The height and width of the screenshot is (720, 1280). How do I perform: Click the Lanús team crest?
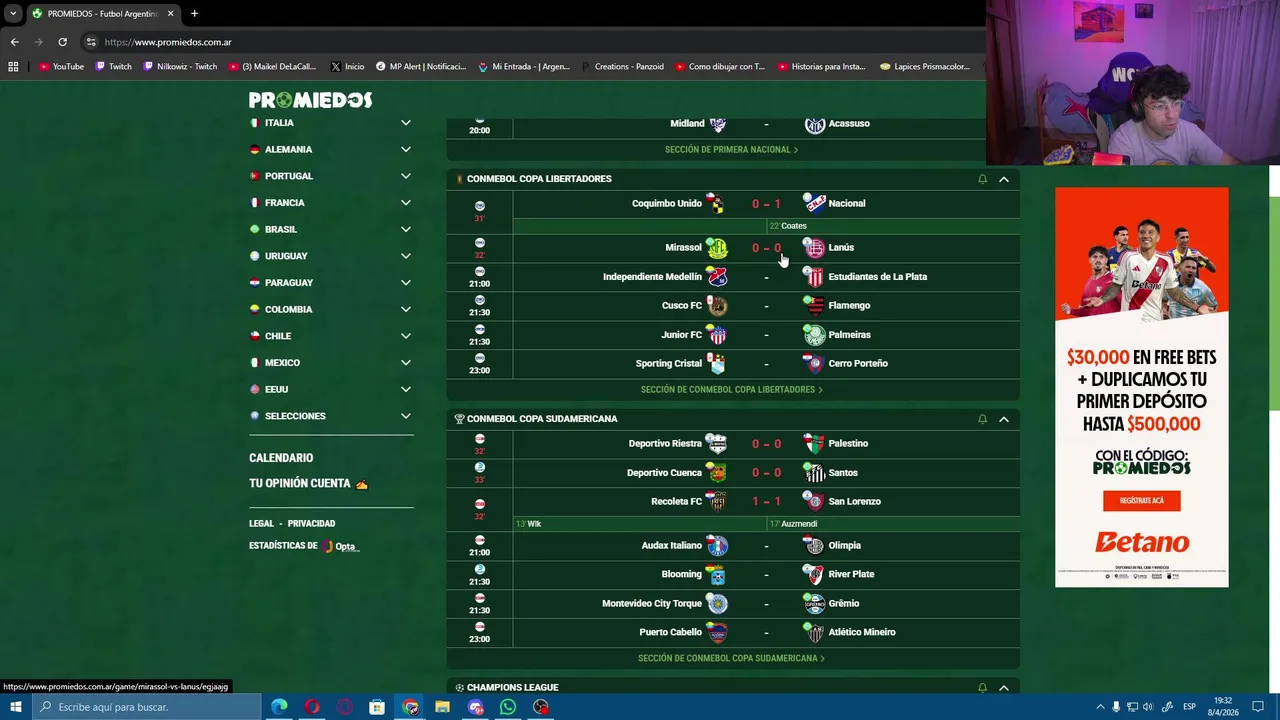[x=815, y=248]
